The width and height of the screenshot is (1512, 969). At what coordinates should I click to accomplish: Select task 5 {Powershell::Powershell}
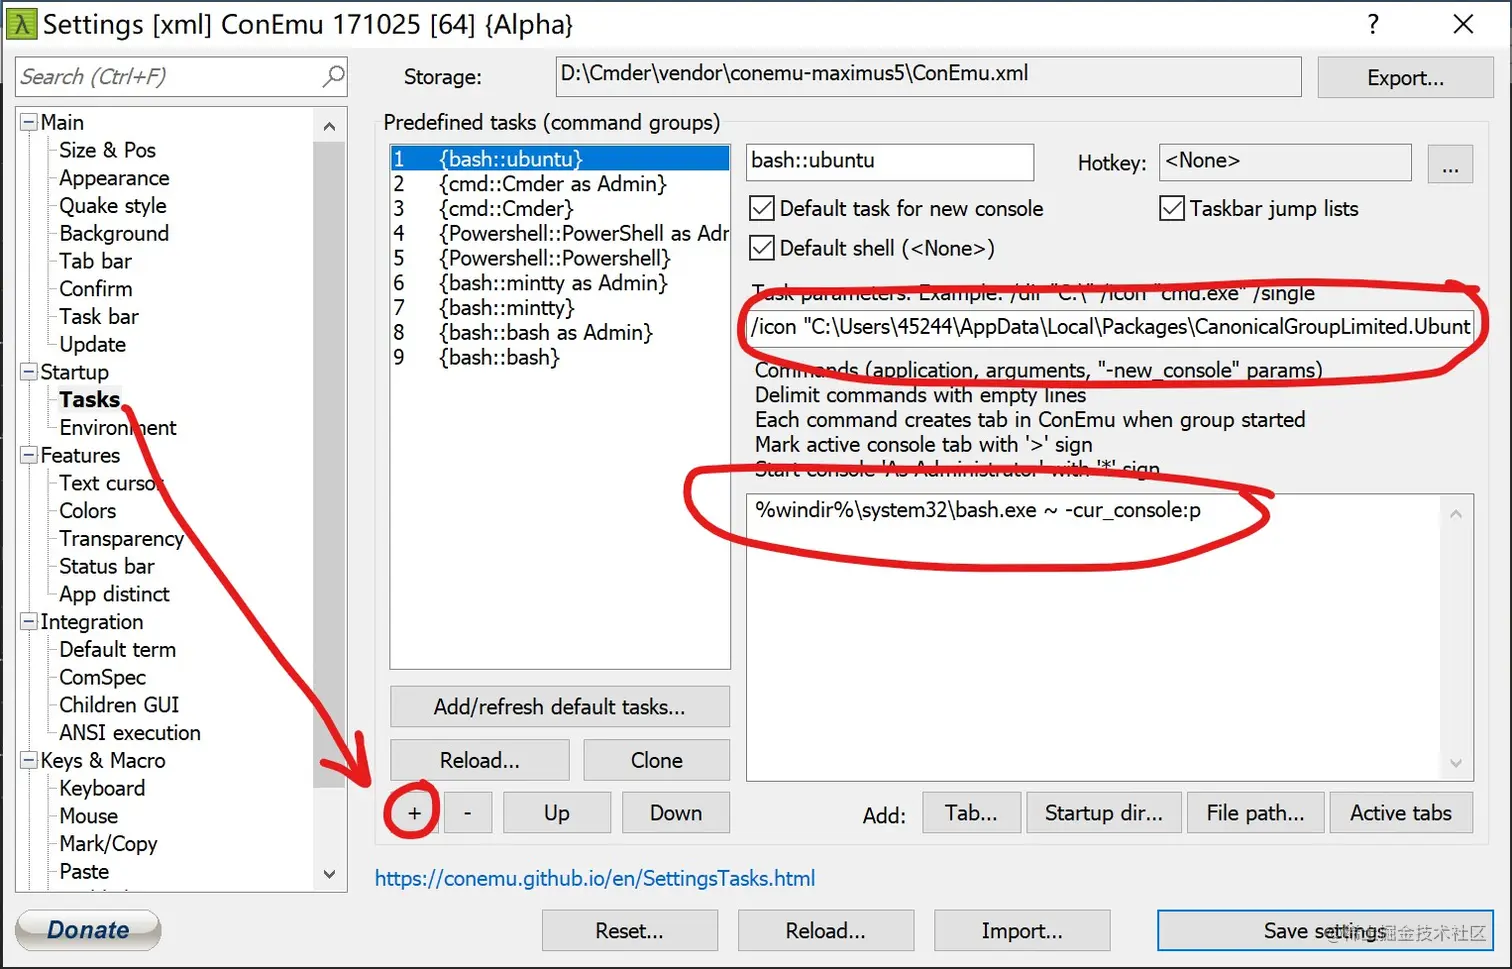pos(559,258)
